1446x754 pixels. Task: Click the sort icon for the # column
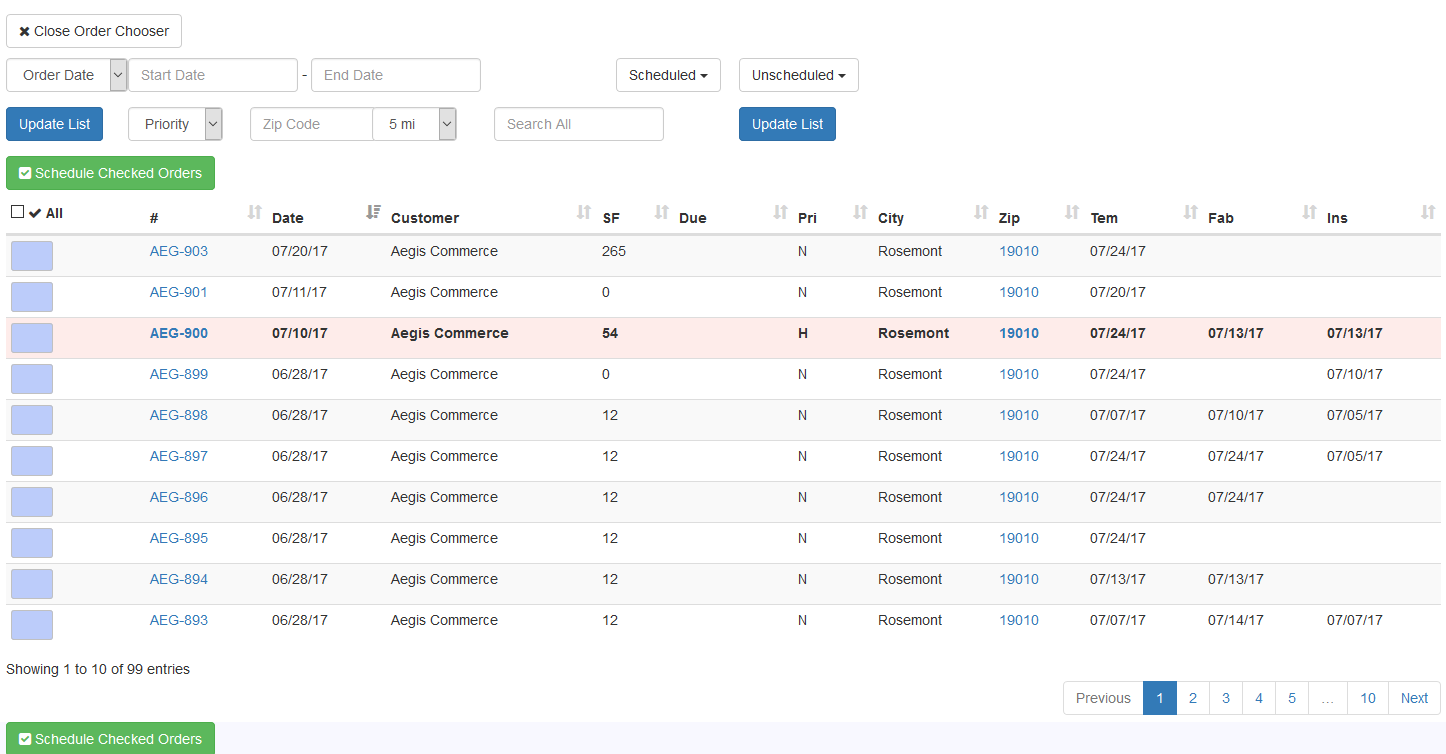tap(255, 212)
